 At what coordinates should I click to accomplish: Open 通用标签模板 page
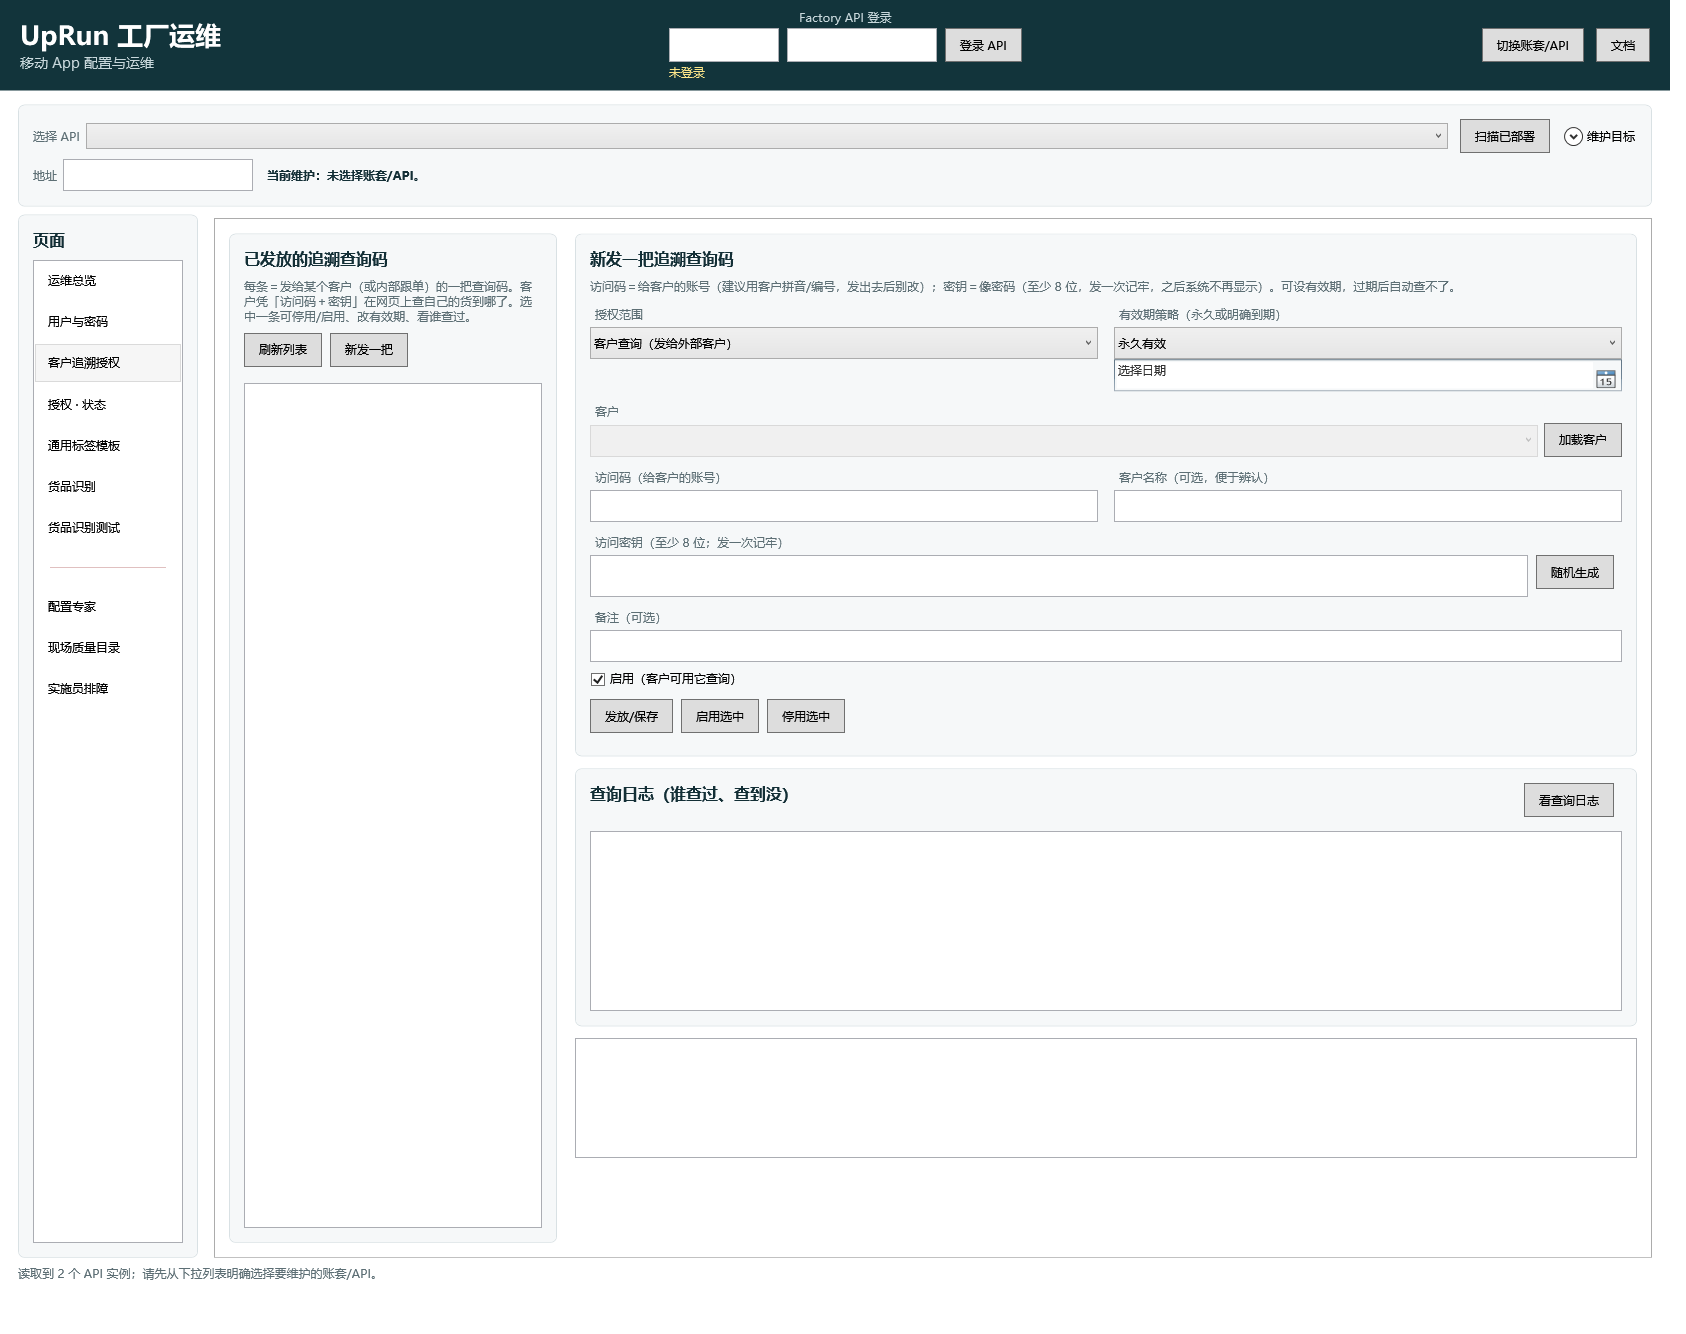click(x=108, y=446)
